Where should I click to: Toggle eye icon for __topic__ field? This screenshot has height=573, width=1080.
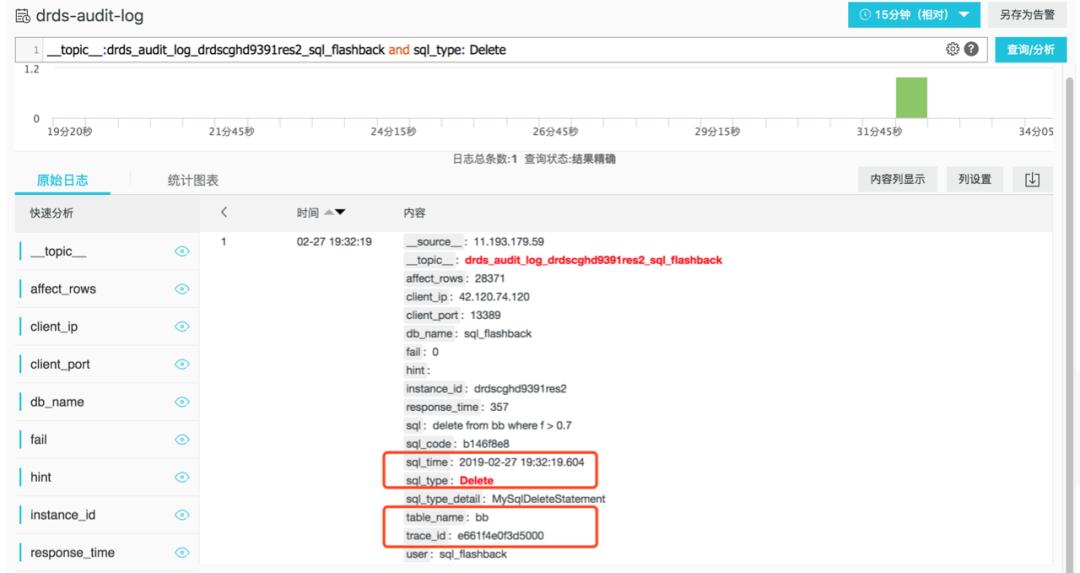pyautogui.click(x=182, y=251)
